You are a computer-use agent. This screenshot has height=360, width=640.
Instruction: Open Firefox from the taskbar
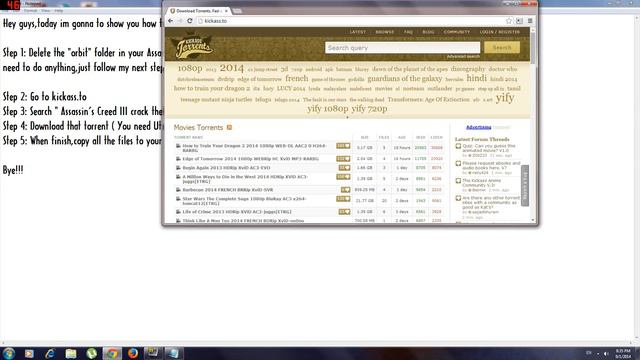click(133, 353)
